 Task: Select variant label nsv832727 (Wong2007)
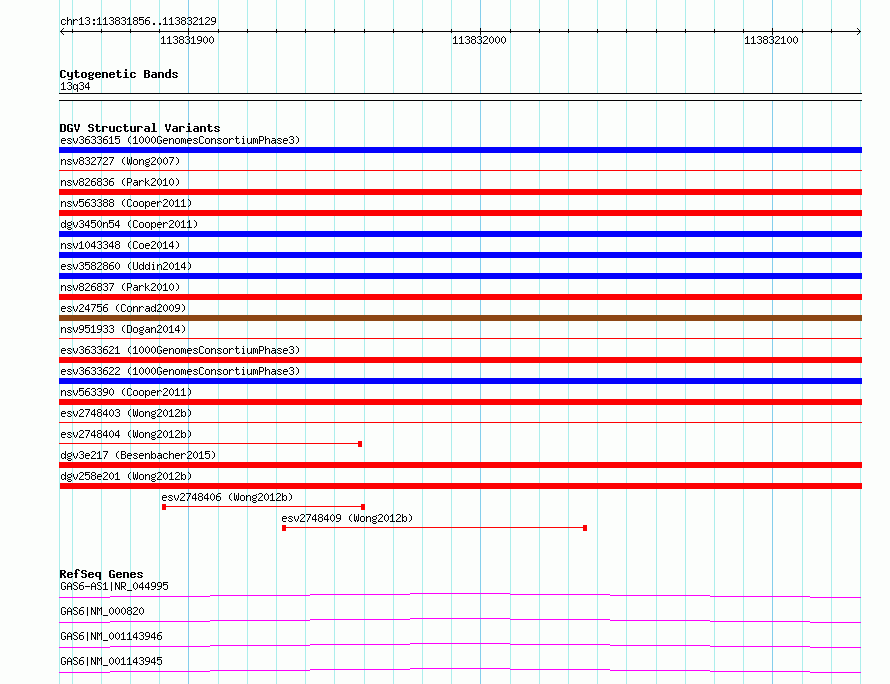pos(120,161)
